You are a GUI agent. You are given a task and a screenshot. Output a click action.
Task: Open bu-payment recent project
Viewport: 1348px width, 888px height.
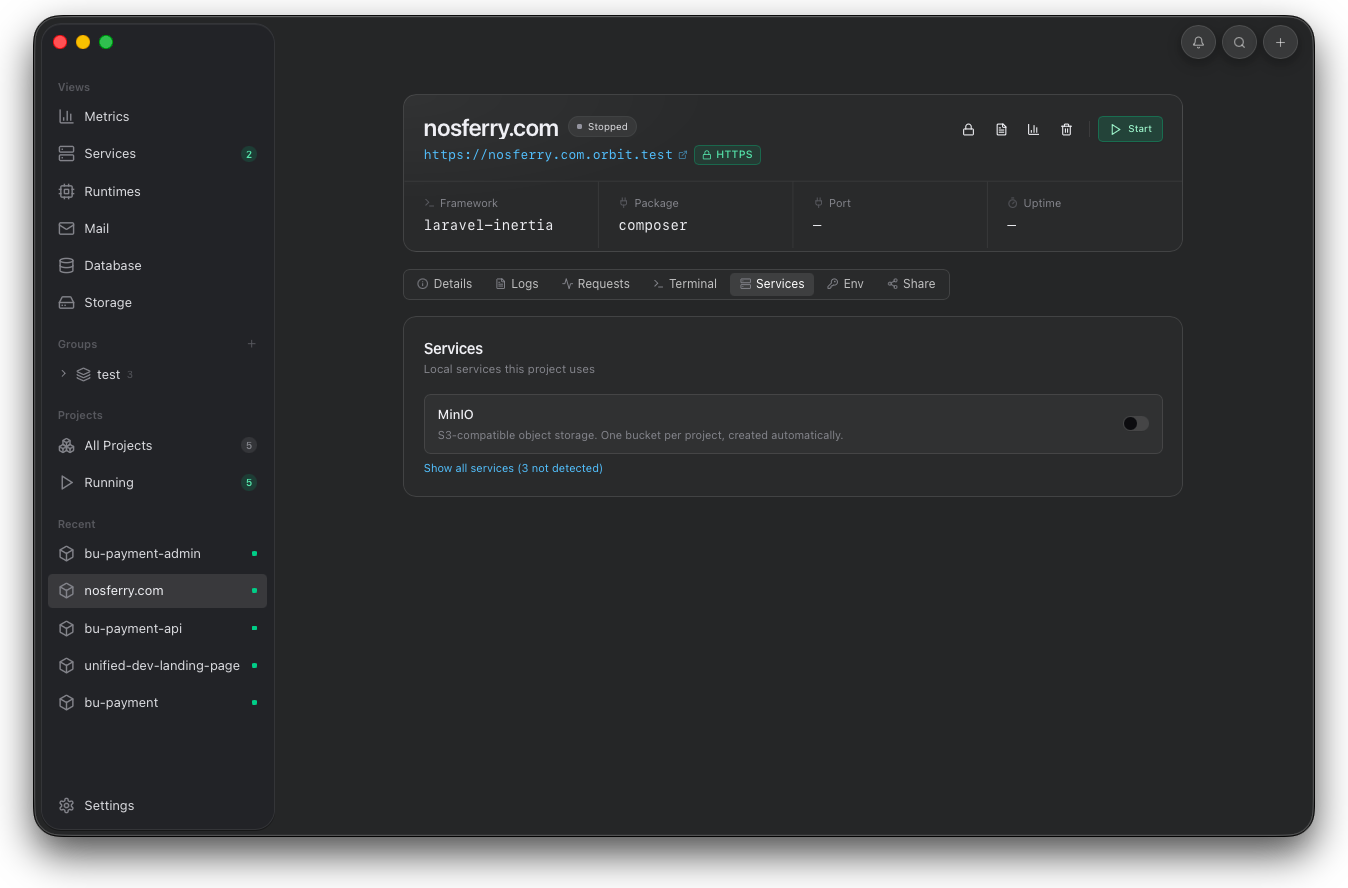point(157,702)
